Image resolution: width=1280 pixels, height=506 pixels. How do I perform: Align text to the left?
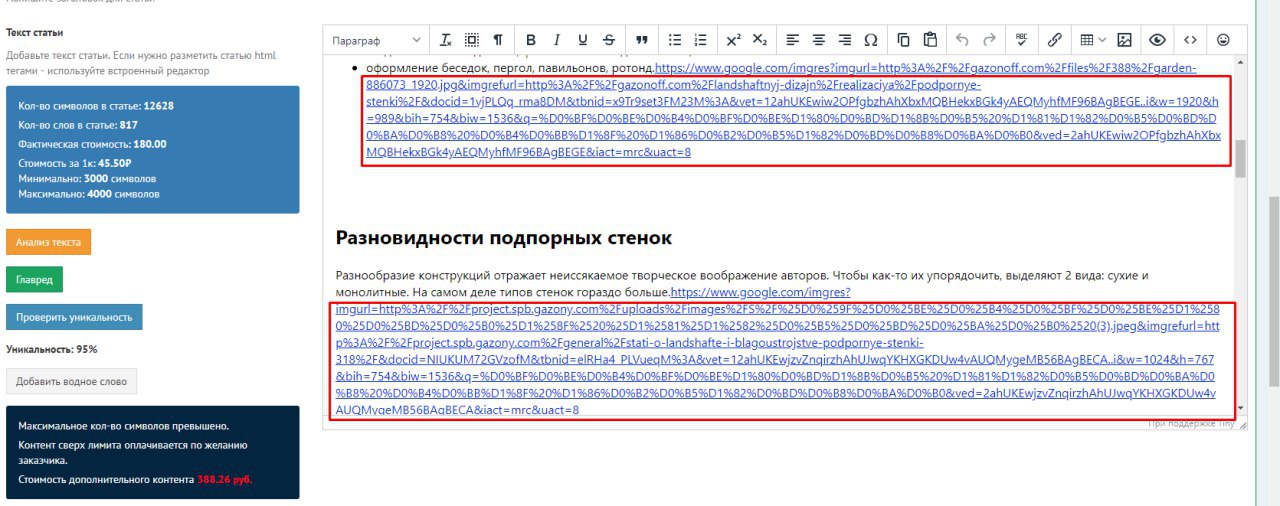coord(793,40)
